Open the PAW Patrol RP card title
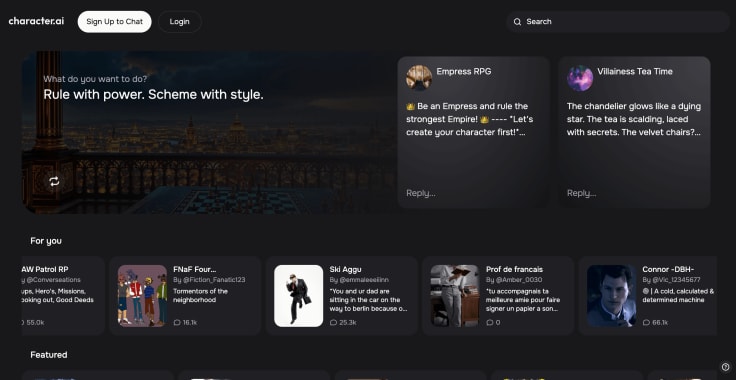 click(x=45, y=269)
